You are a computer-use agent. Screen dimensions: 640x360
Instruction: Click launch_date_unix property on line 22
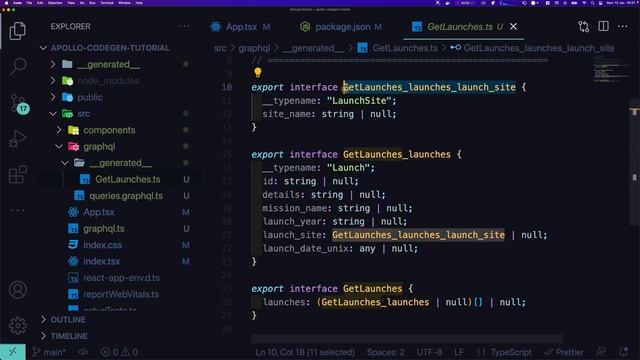(305, 248)
